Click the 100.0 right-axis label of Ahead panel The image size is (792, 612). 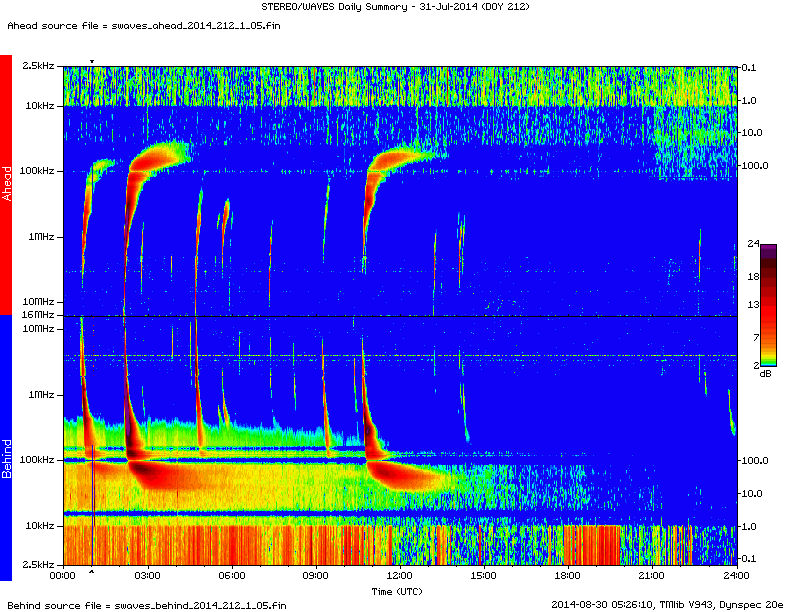point(754,166)
